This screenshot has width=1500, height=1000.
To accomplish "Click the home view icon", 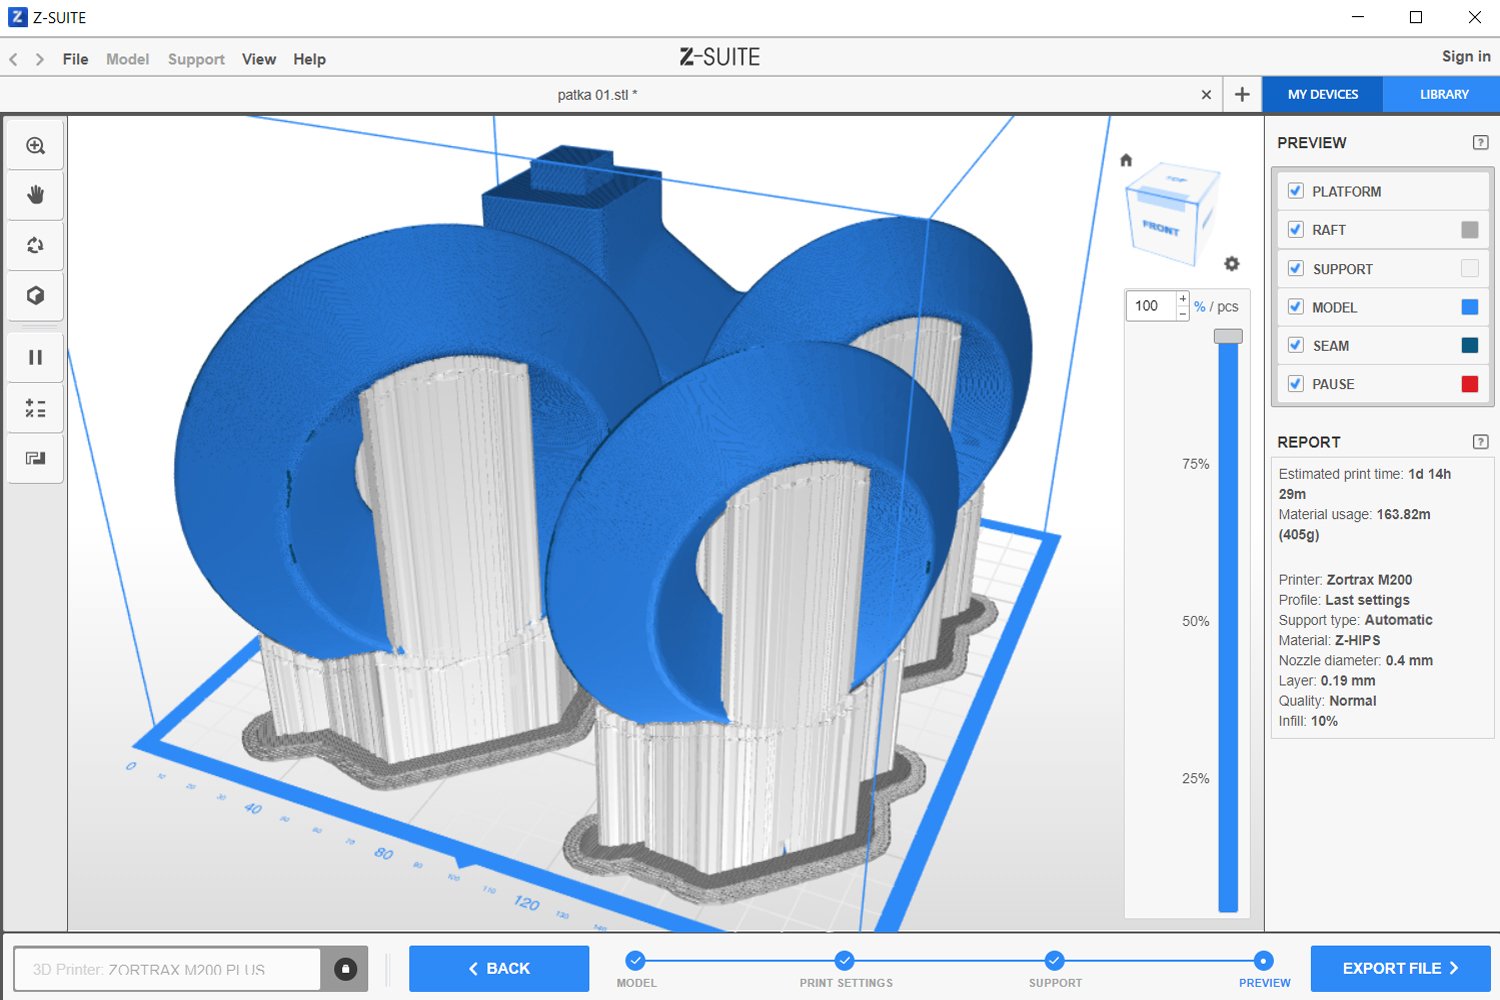I will [x=1126, y=160].
